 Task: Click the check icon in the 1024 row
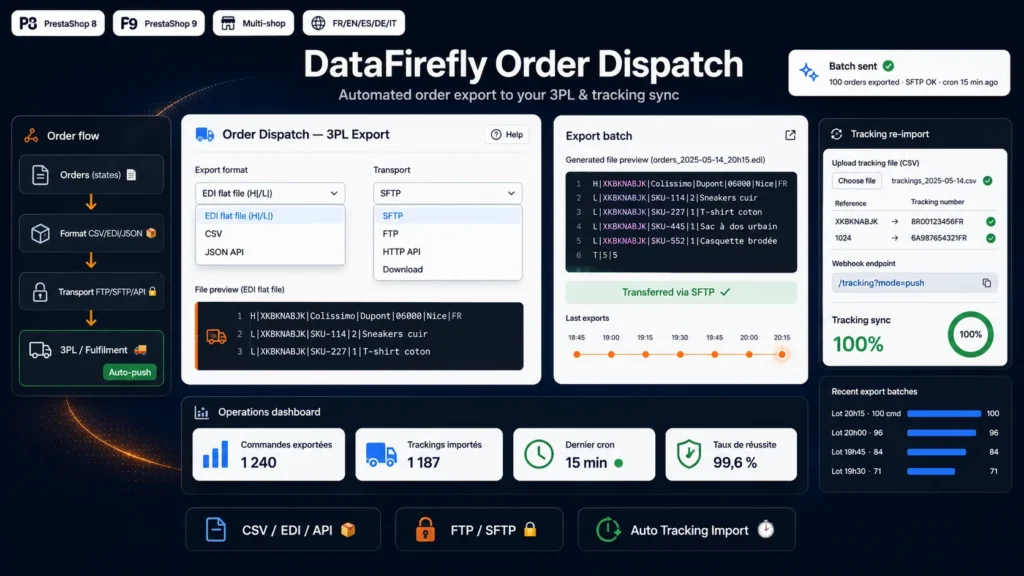click(x=991, y=238)
